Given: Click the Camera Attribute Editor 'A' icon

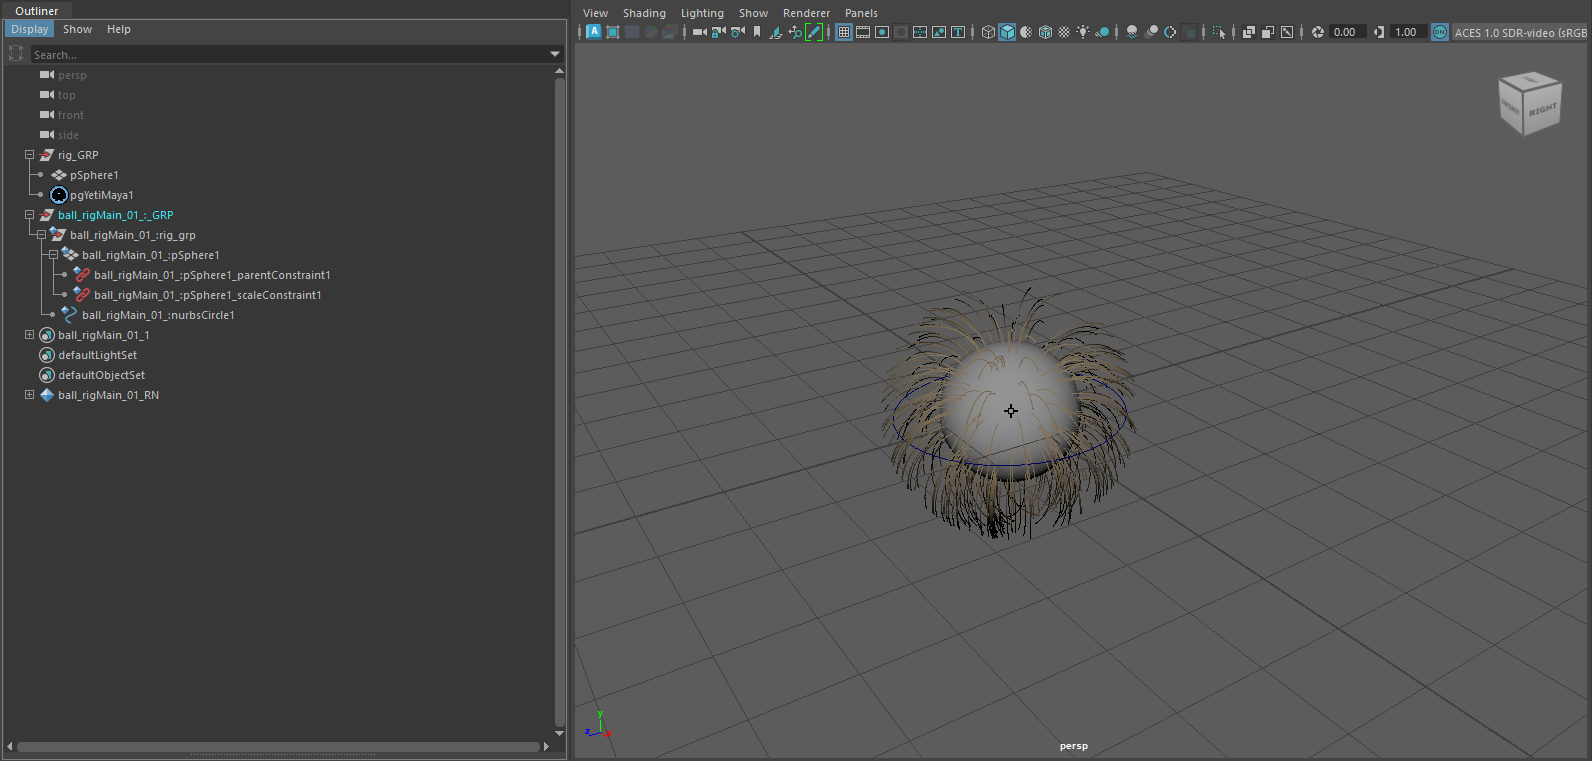Looking at the screenshot, I should (x=594, y=32).
